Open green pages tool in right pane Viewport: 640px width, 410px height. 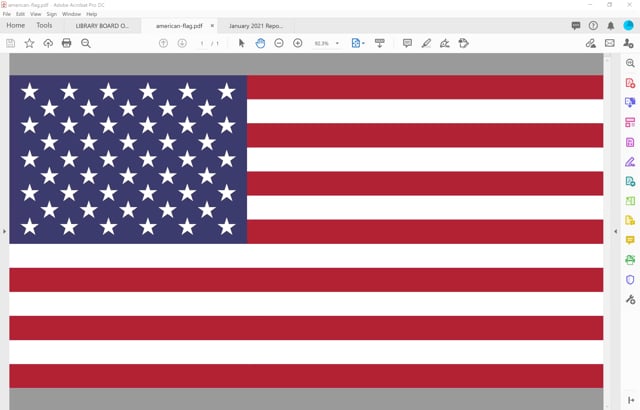pyautogui.click(x=630, y=201)
